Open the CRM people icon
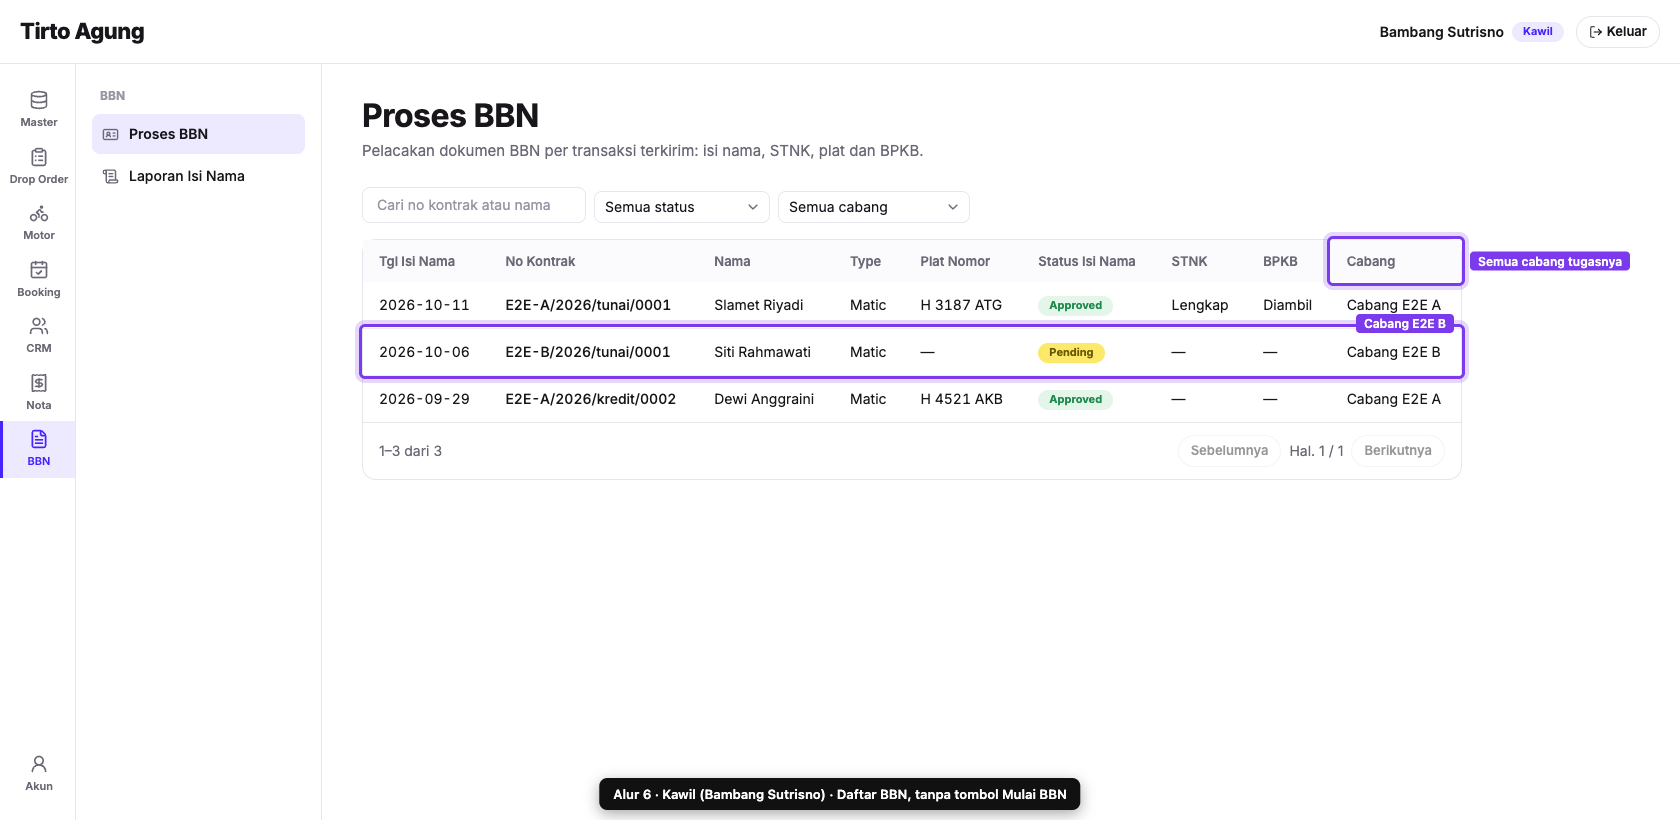This screenshot has width=1680, height=820. (x=39, y=326)
